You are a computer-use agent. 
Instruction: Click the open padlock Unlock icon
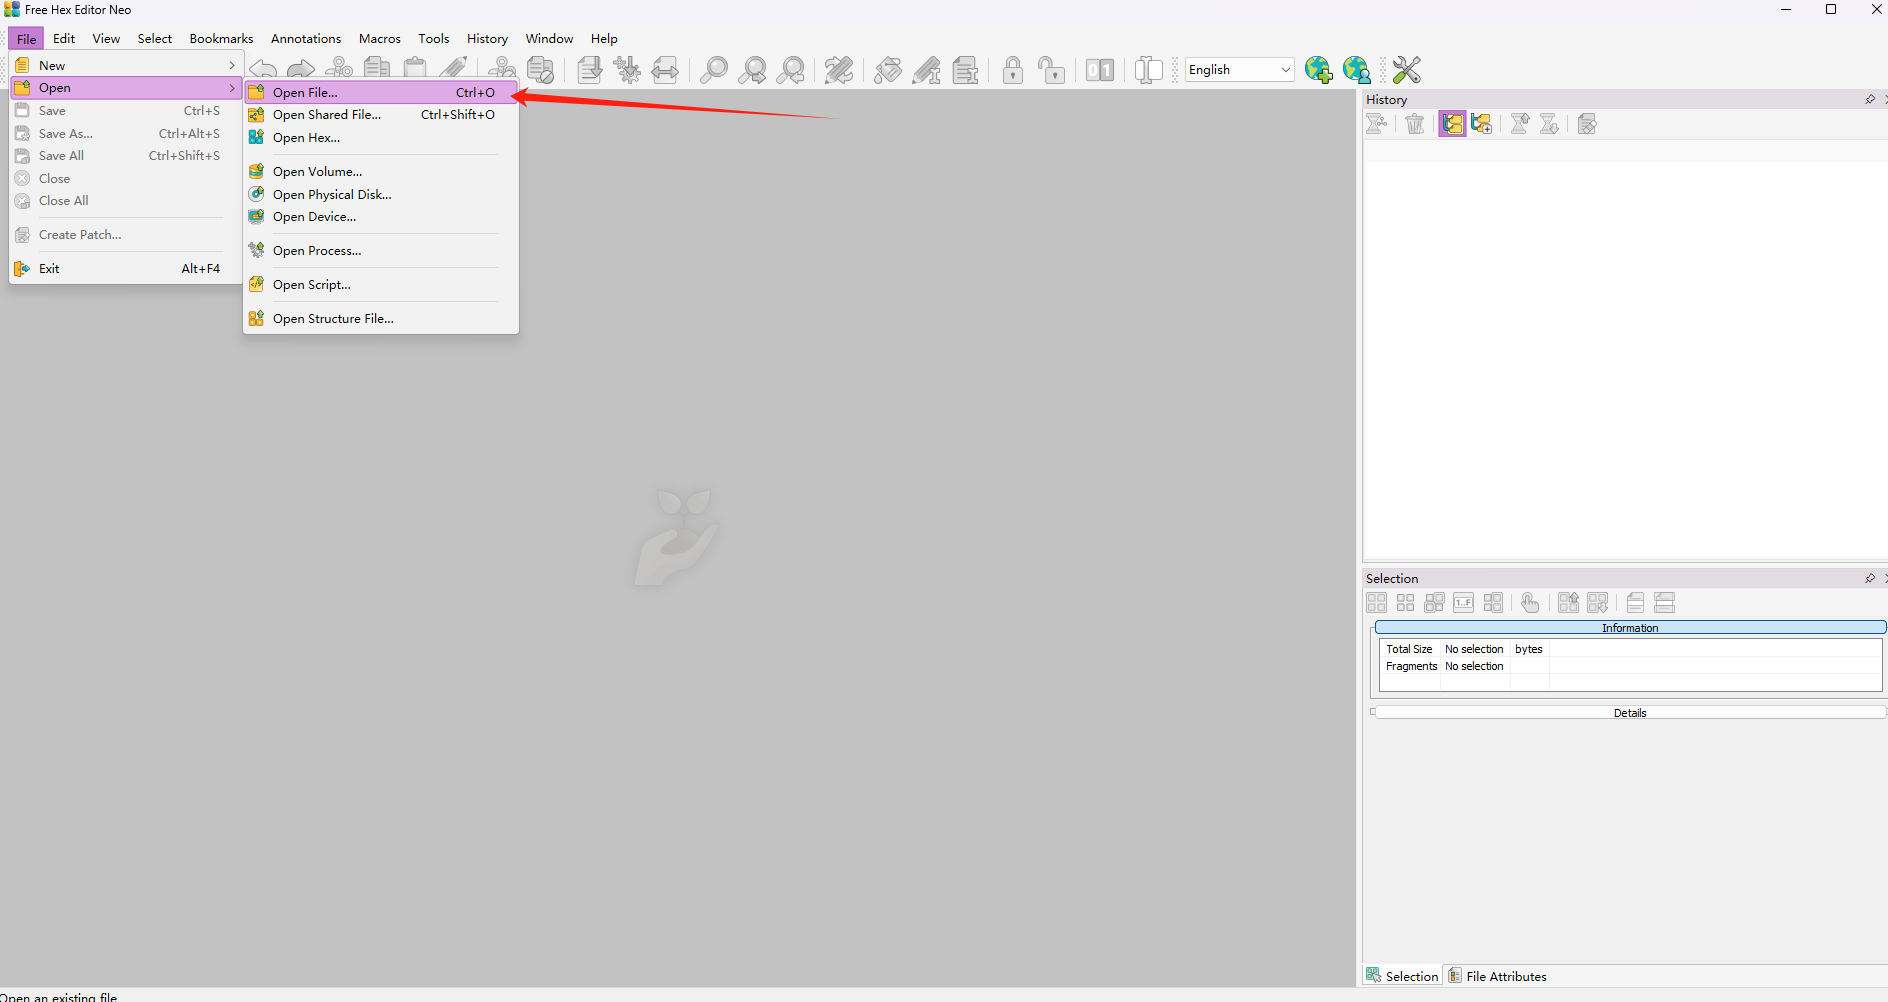pos(1051,70)
